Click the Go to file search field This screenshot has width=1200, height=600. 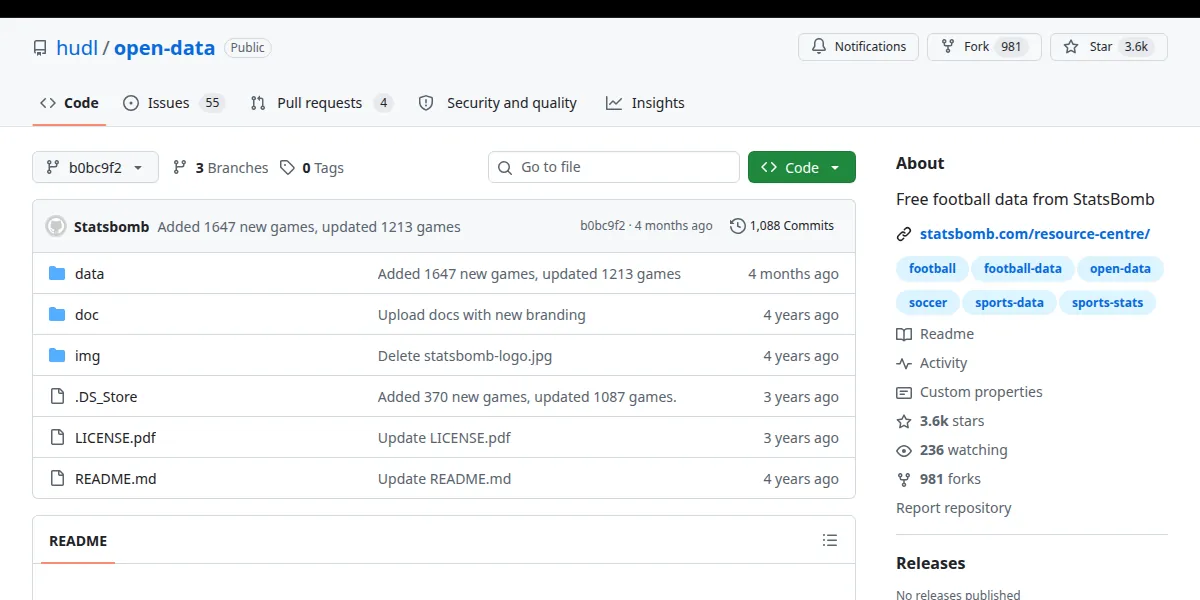click(614, 167)
